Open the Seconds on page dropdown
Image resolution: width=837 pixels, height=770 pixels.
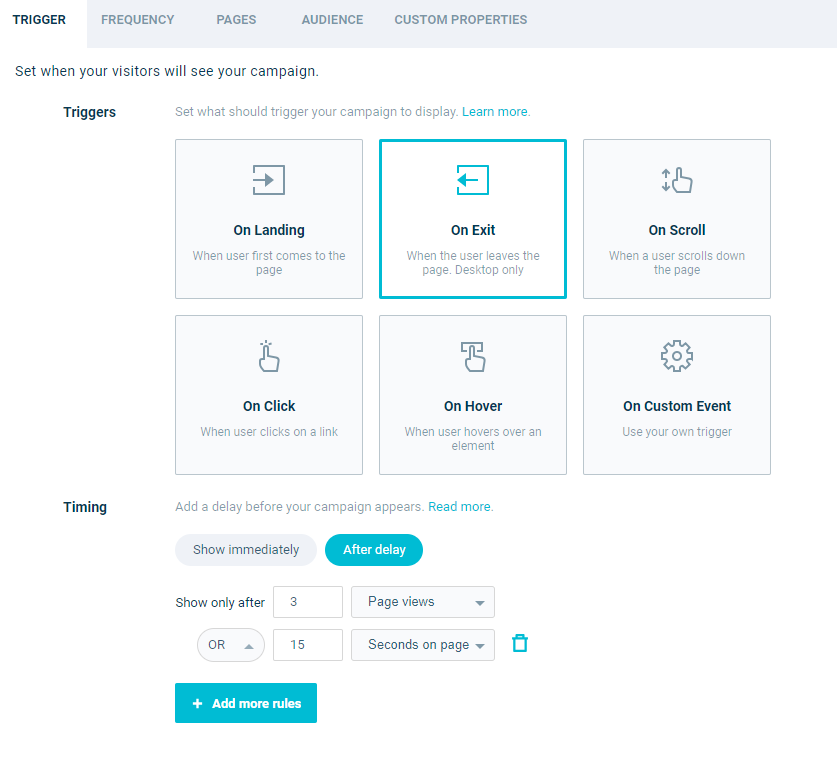[x=423, y=645]
